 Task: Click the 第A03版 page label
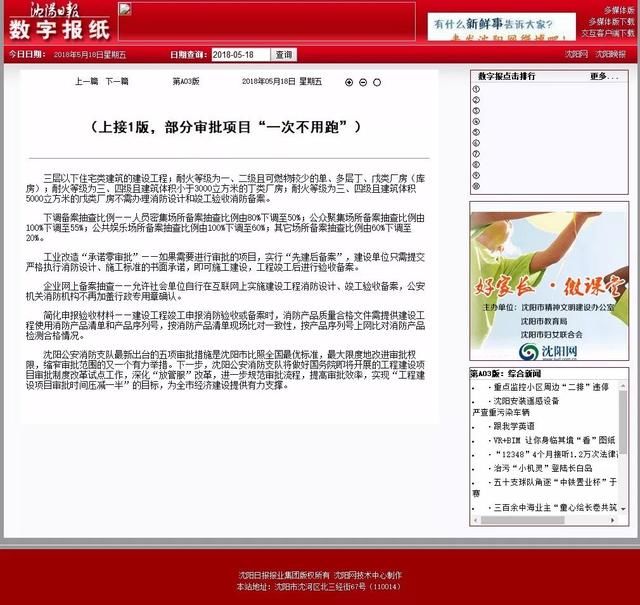click(x=186, y=81)
